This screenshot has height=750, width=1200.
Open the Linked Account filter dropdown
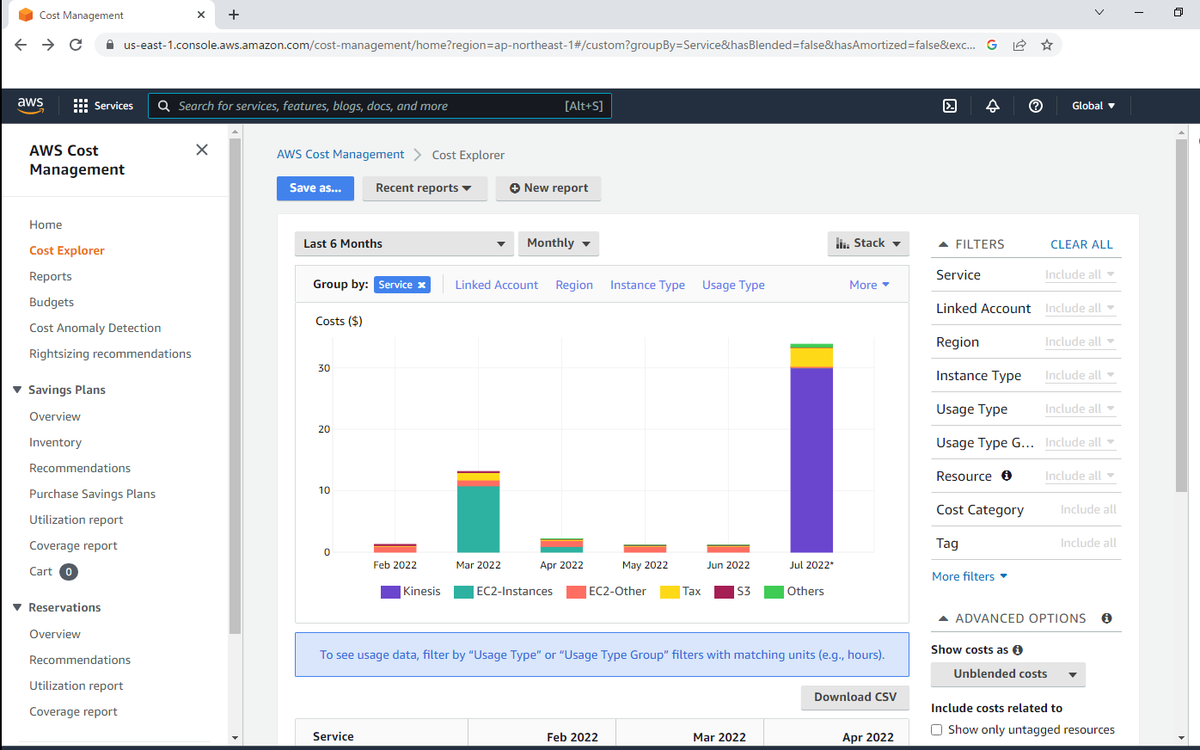[1080, 309]
